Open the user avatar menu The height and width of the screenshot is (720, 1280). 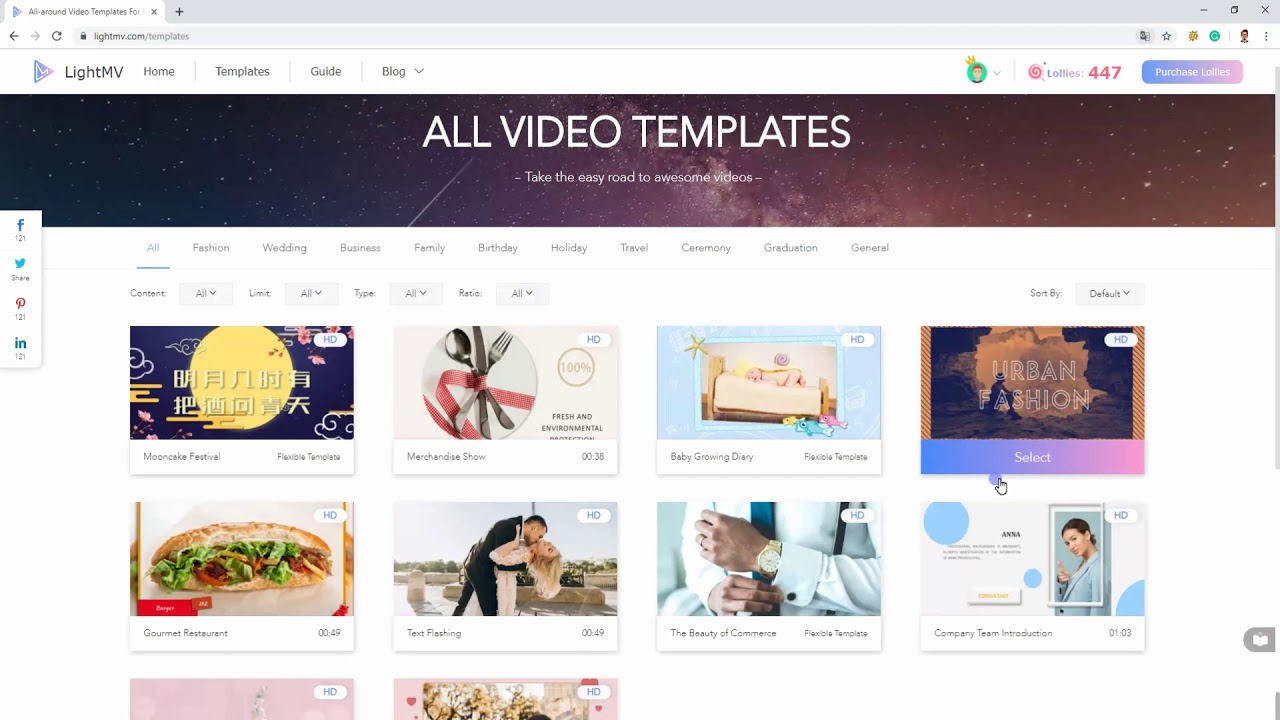pyautogui.click(x=976, y=71)
